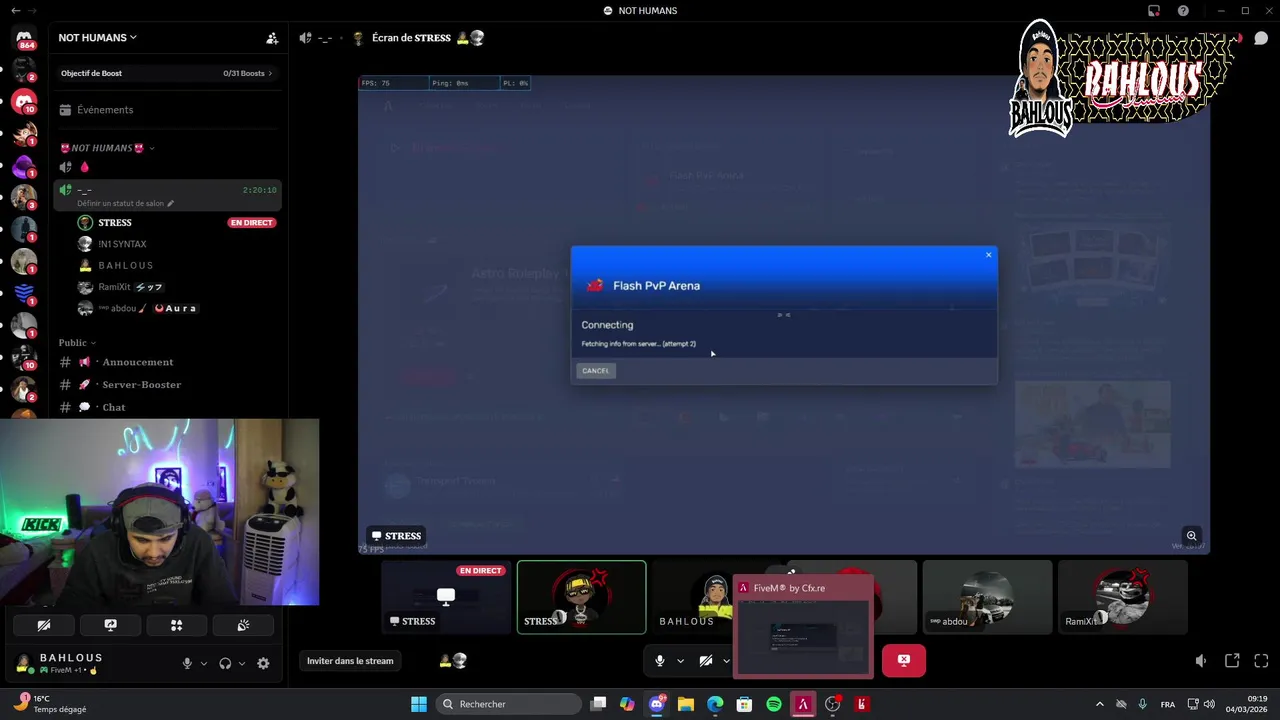Image resolution: width=1280 pixels, height=720 pixels.
Task: Open Discord from the Windows taskbar
Action: point(657,704)
